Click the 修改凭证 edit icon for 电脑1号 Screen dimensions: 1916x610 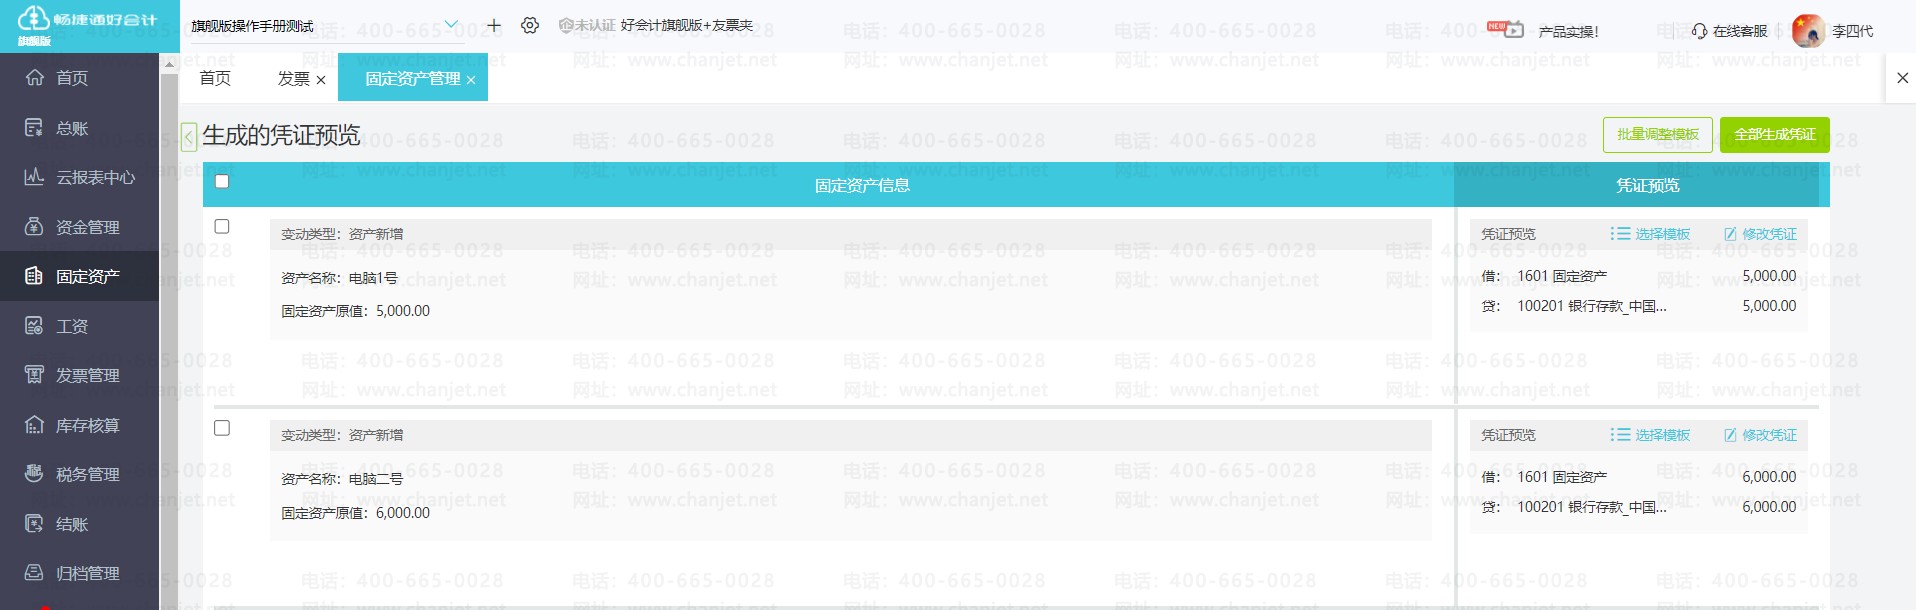tap(1731, 234)
